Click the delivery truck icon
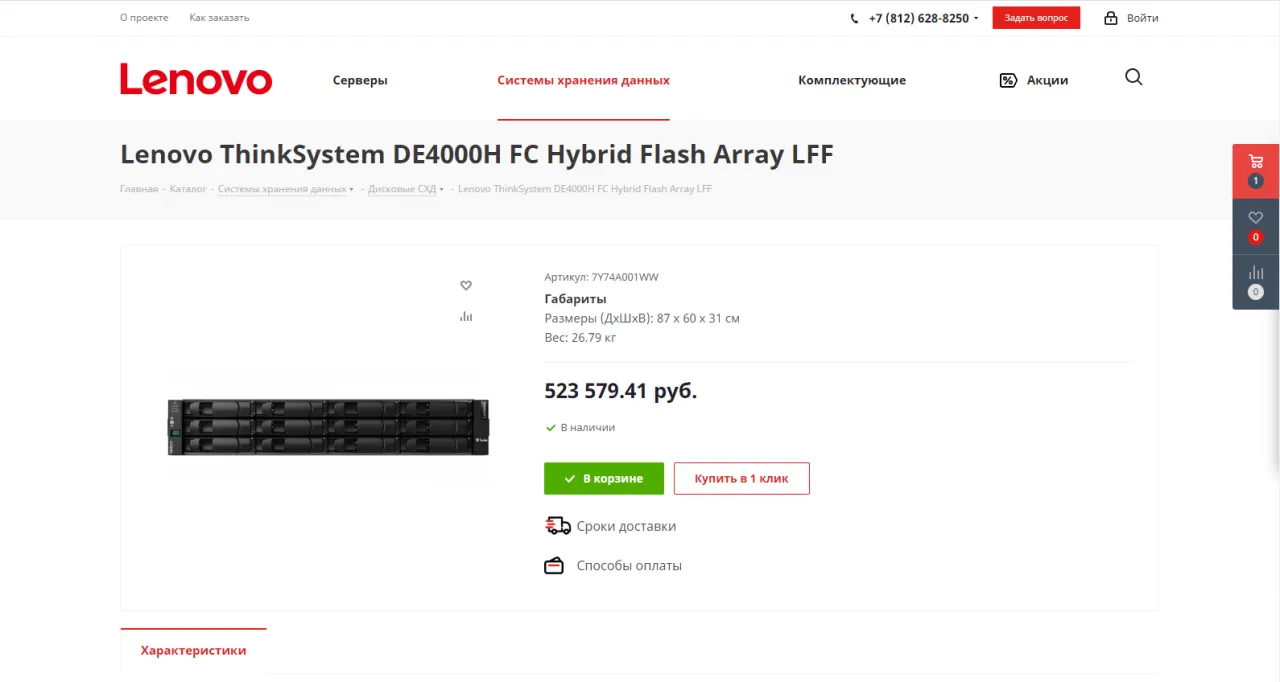Viewport: 1280px width, 682px height. (x=557, y=526)
